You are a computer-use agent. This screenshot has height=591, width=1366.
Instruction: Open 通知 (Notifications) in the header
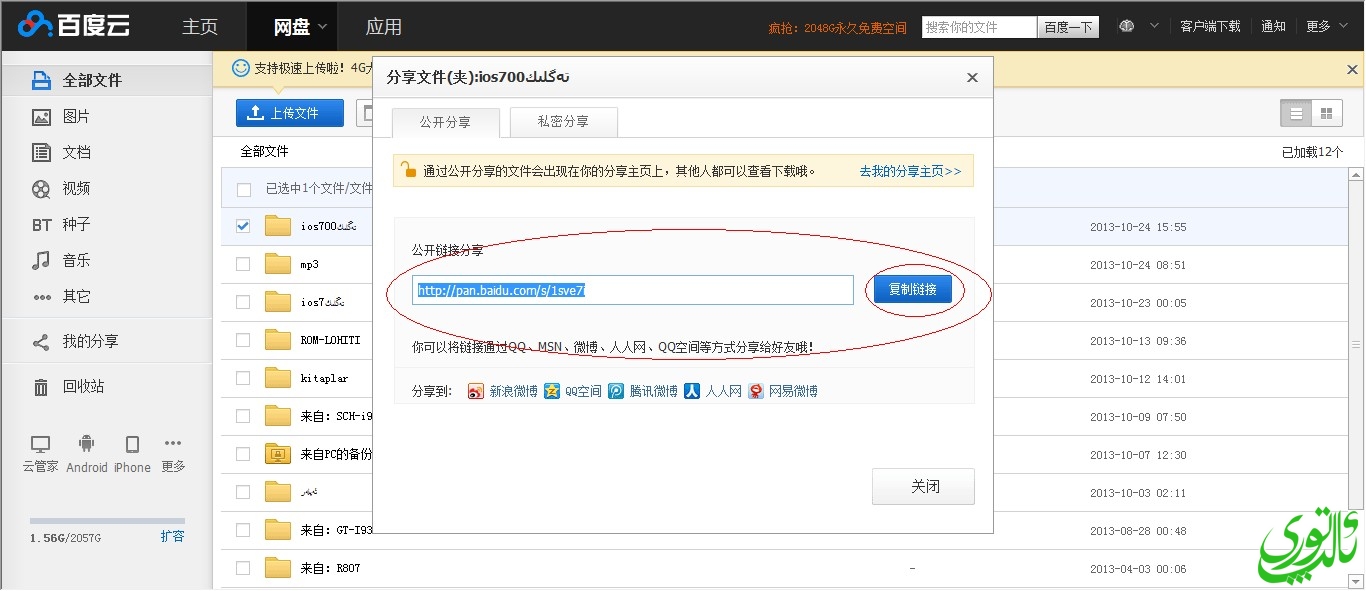coord(1273,26)
